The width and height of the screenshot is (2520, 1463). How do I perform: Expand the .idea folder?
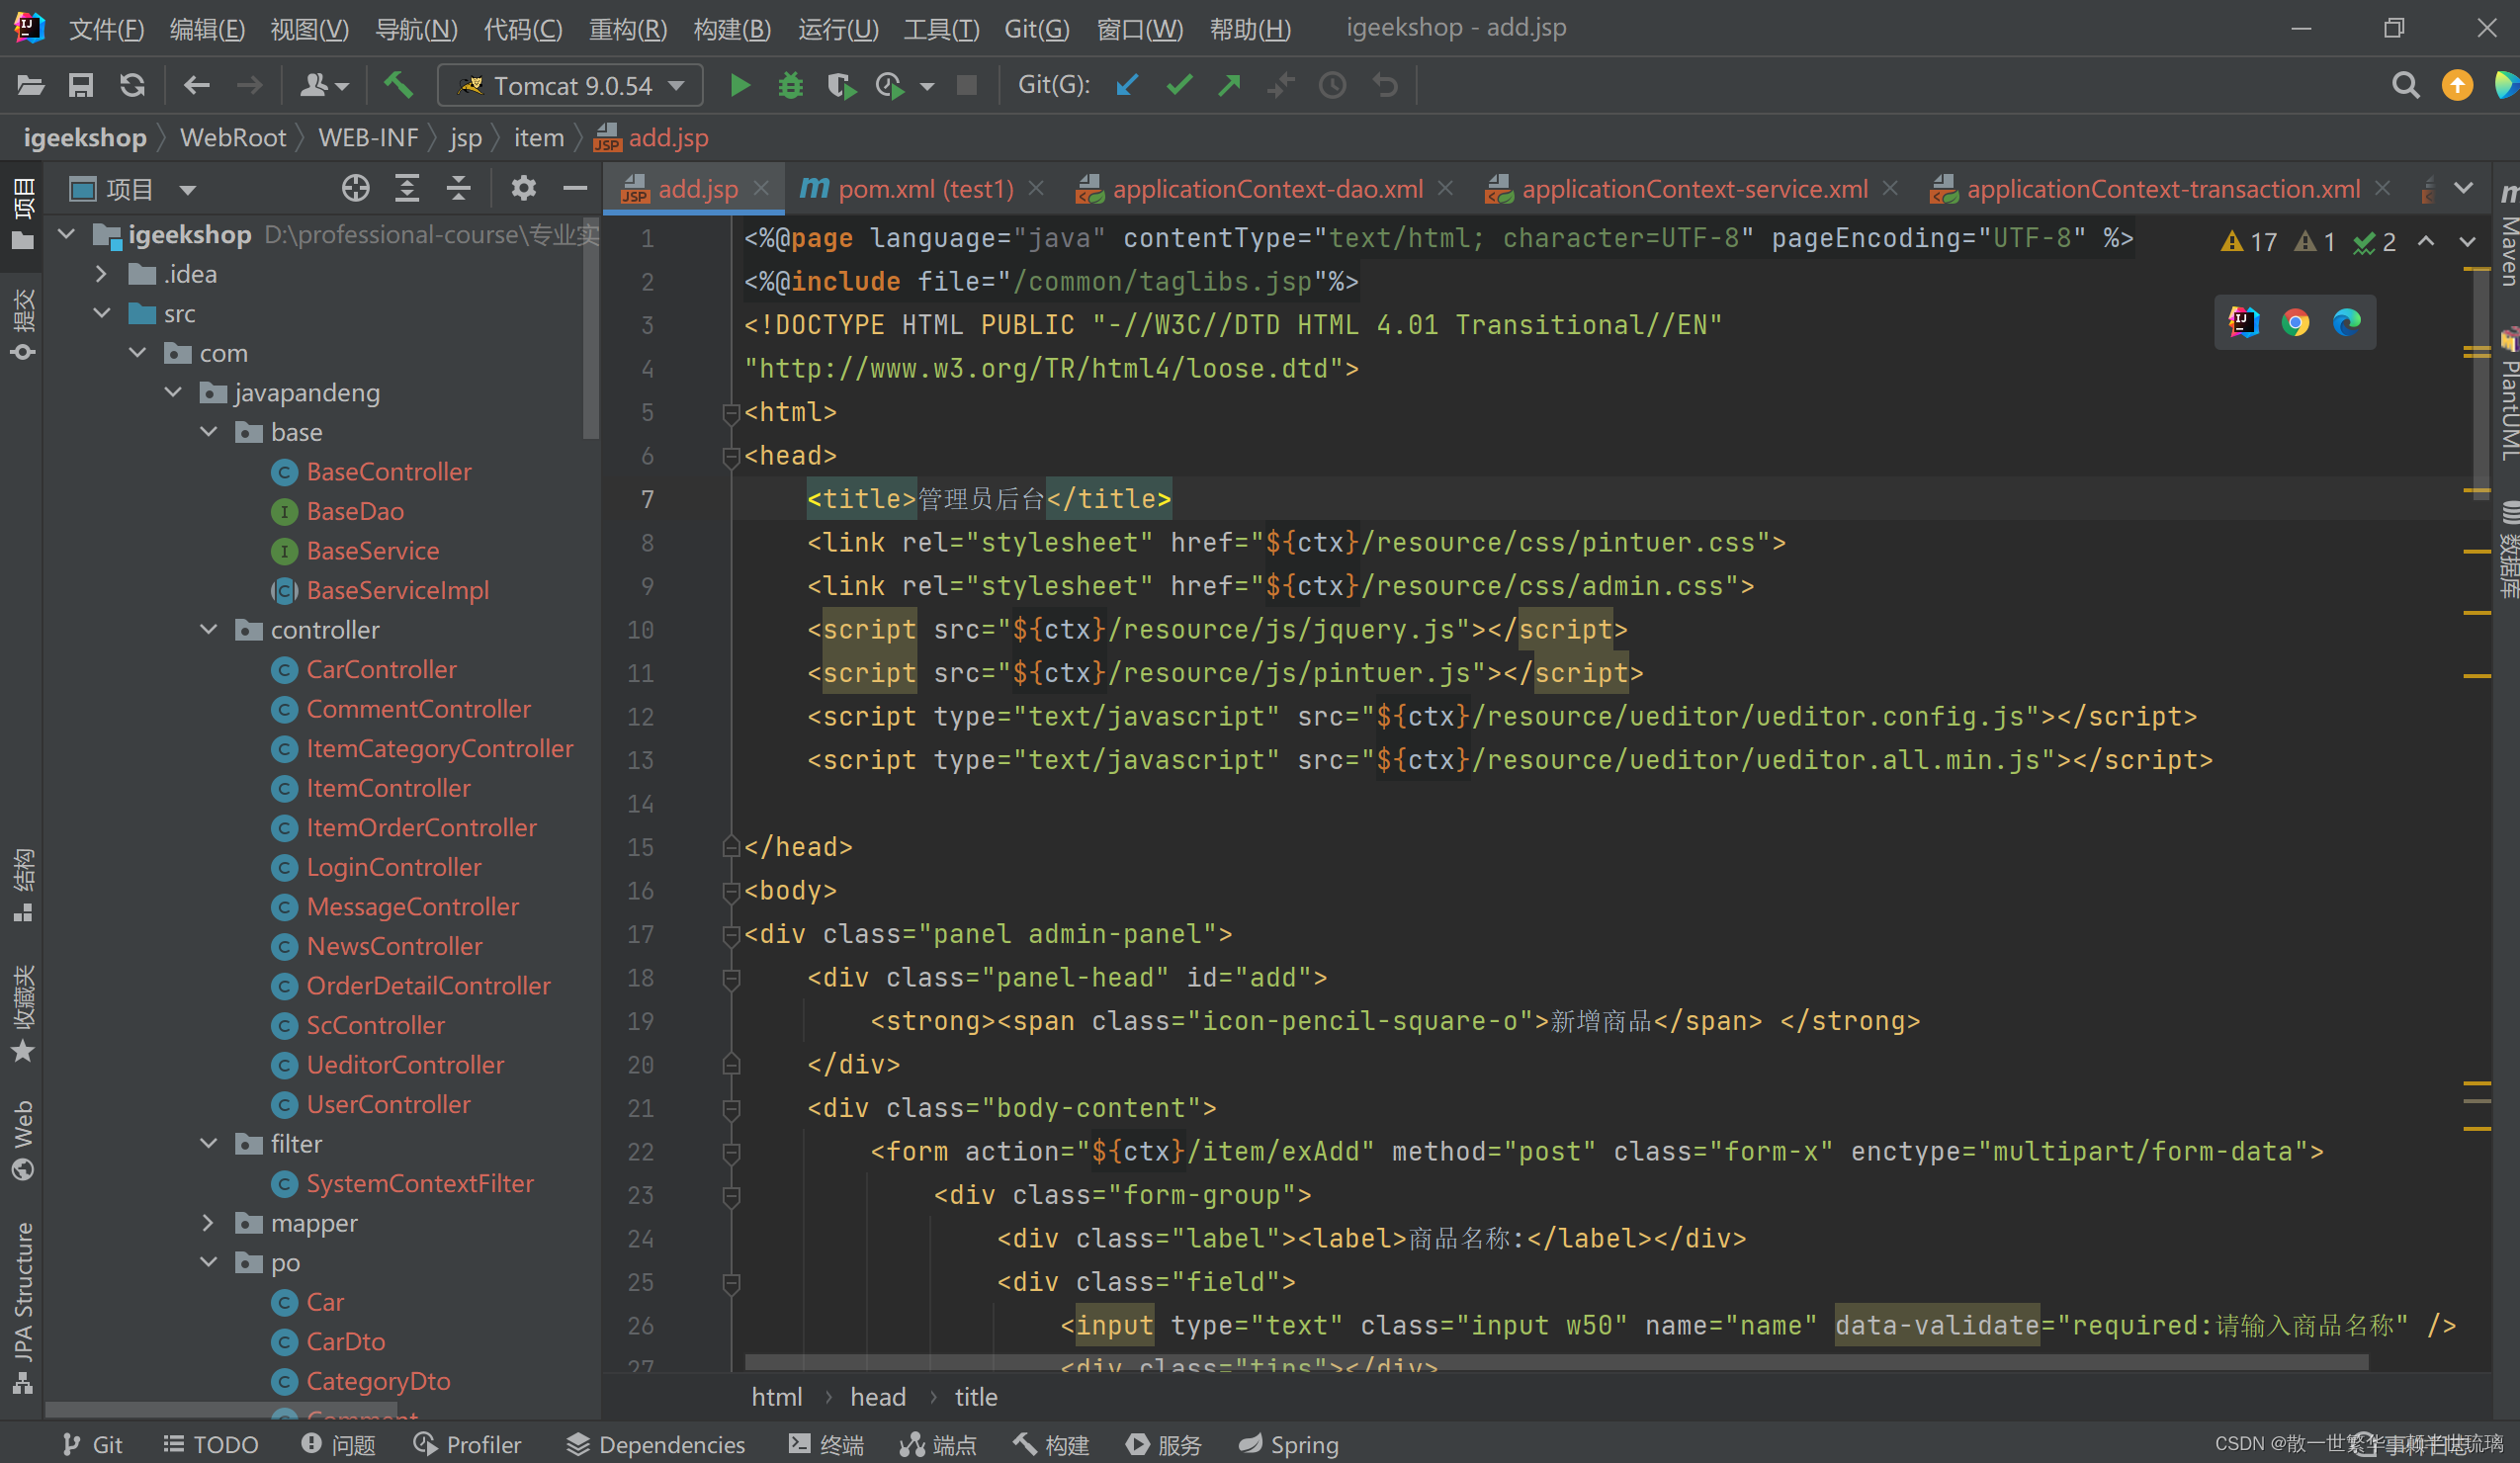point(101,274)
